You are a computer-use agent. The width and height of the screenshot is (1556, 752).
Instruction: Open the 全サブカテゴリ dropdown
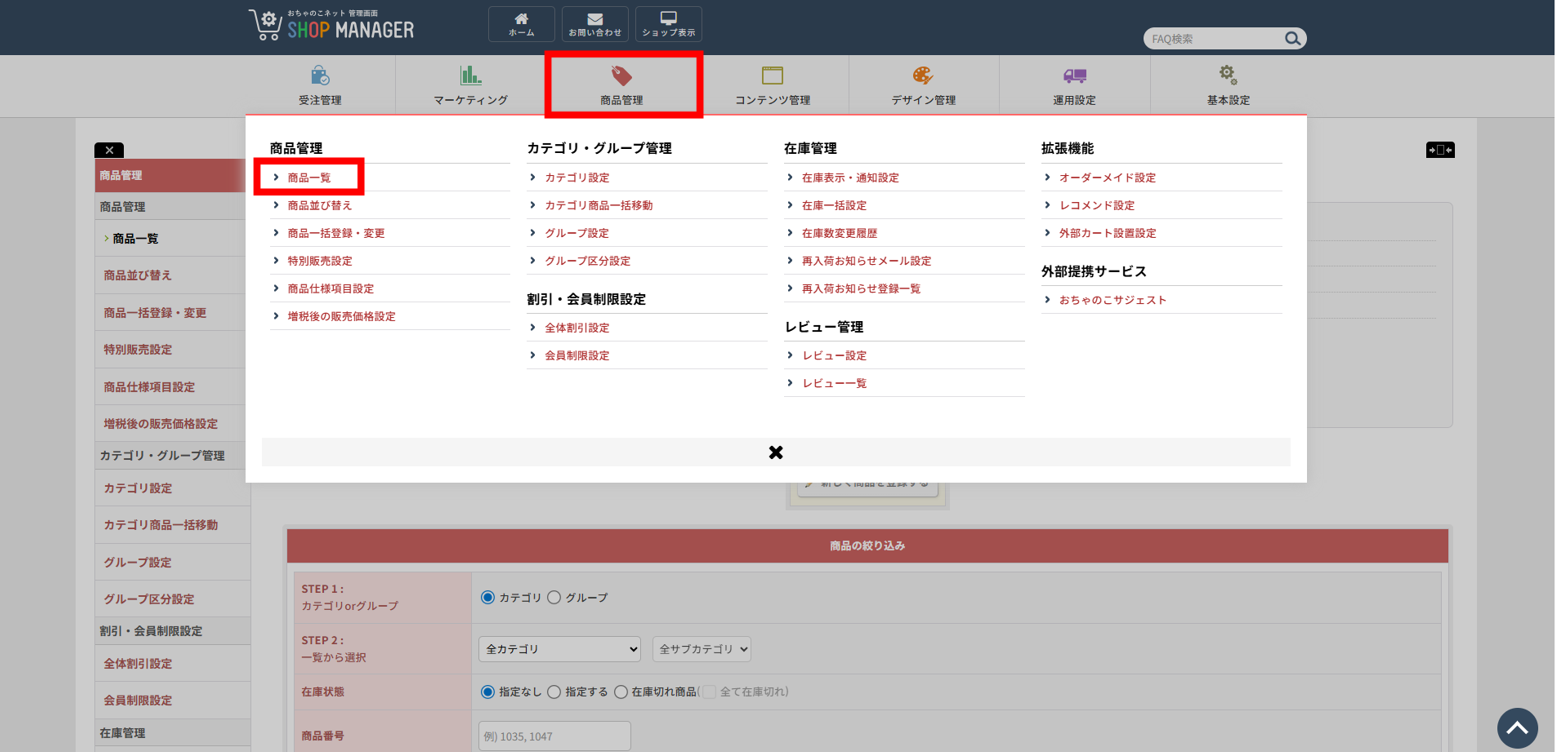701,649
